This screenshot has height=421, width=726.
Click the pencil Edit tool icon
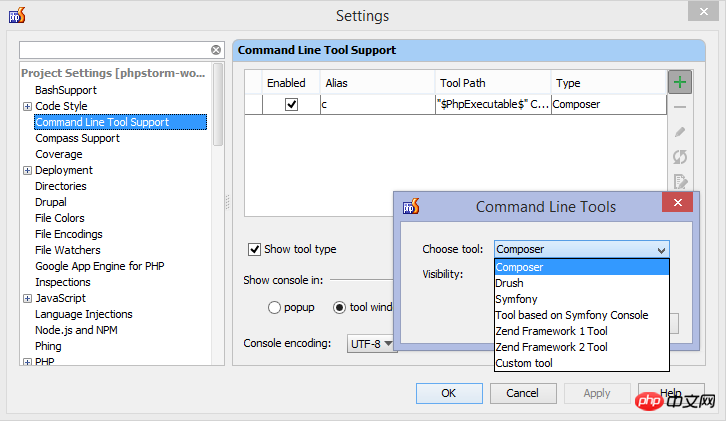click(680, 131)
